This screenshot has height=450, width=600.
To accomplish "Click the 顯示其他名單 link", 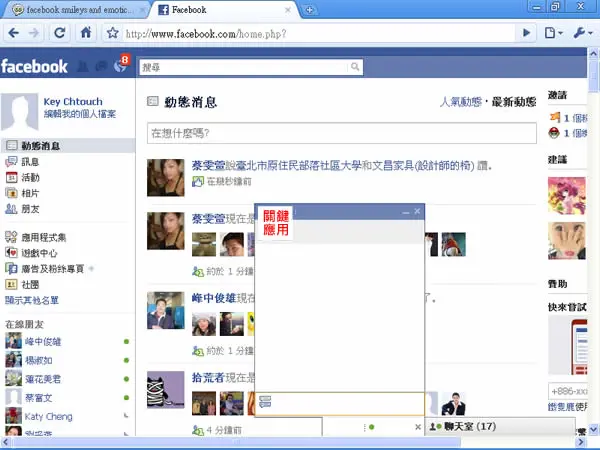I will pos(32,300).
